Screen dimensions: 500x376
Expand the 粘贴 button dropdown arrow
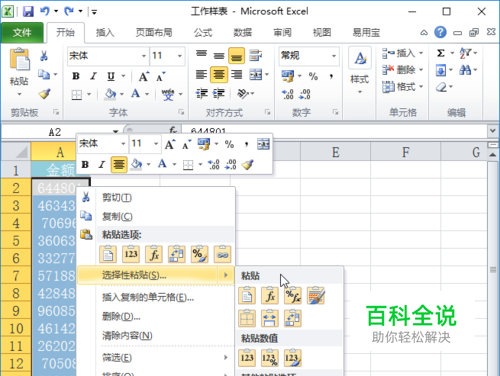point(19,94)
